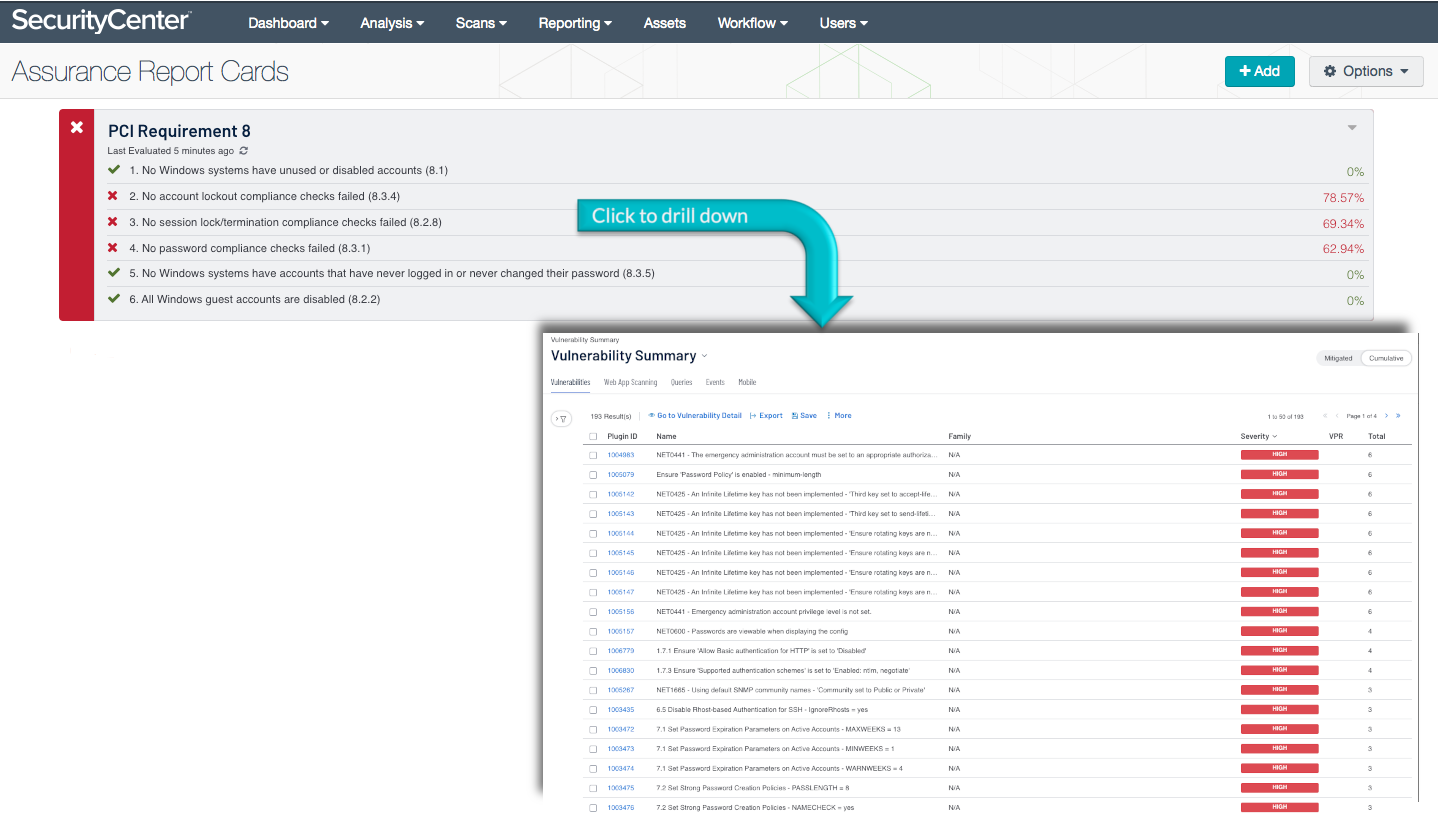Click the Add button
1440x820 pixels.
tap(1260, 71)
